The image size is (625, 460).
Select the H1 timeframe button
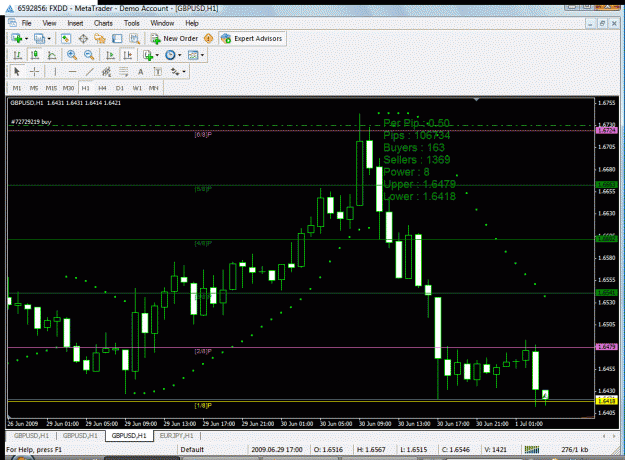point(85,88)
